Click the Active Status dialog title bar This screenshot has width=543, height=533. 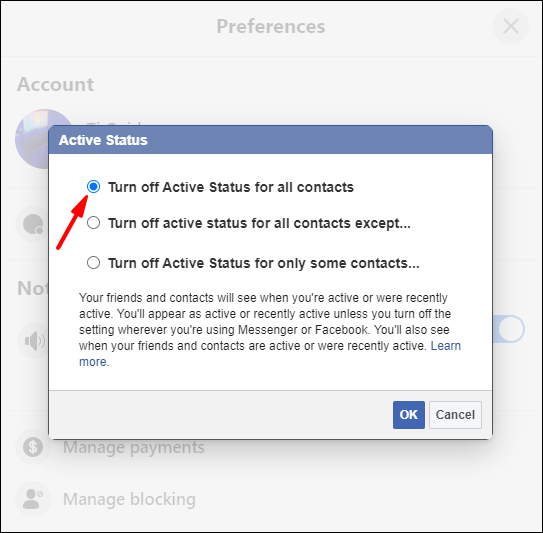point(270,140)
